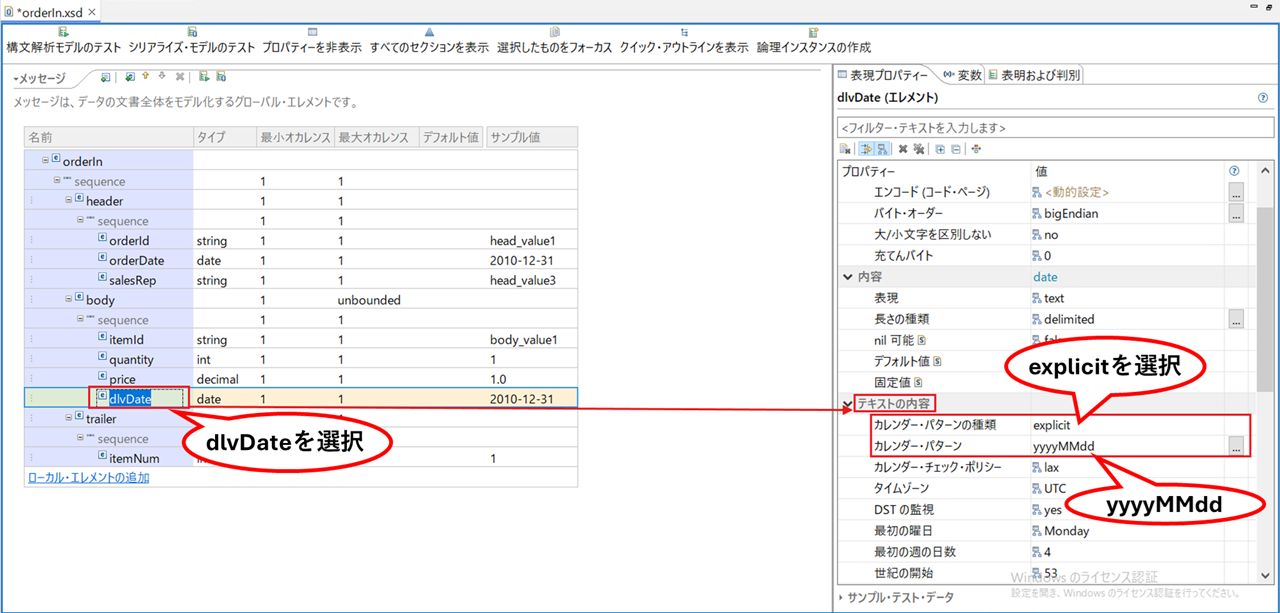Click the properties panel vertical scrollbar
The width and height of the screenshot is (1280, 613).
[1266, 280]
